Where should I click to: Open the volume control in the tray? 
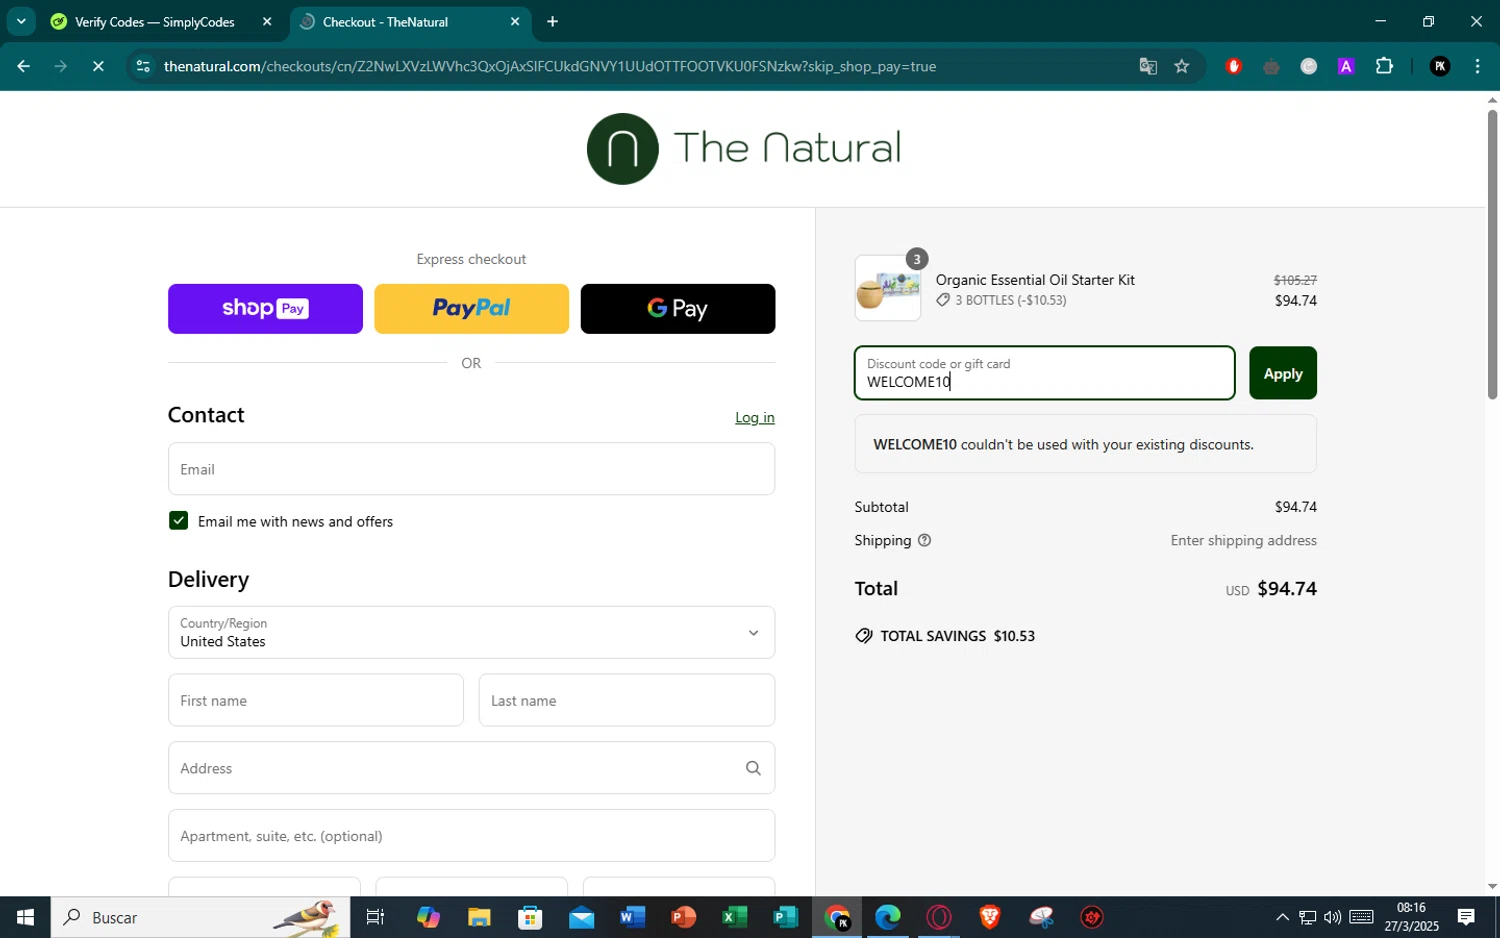(x=1332, y=917)
